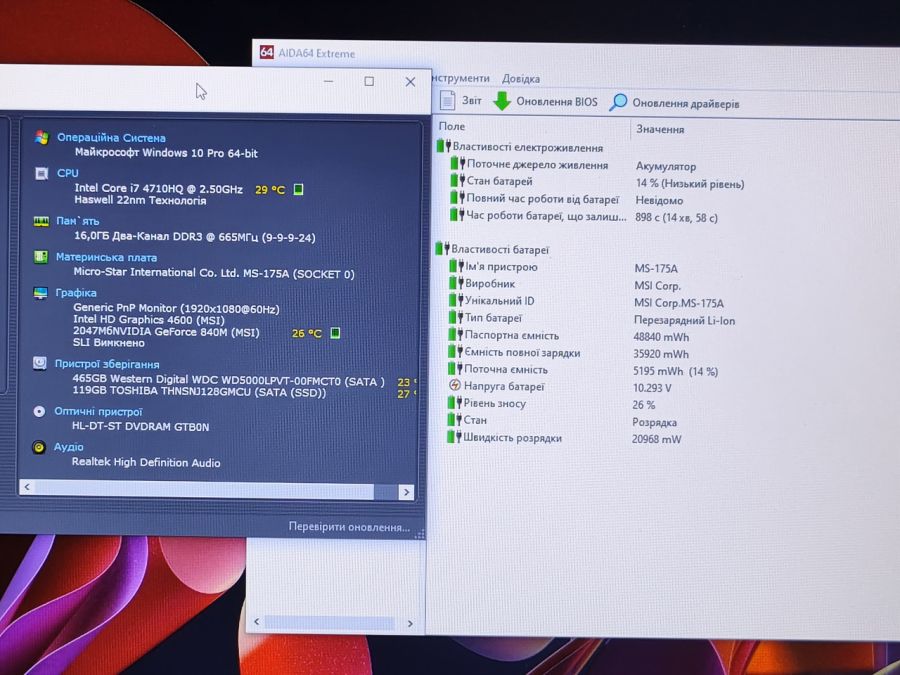900x675 pixels.
Task: Open the Материнська плата section heading
Action: [x=106, y=257]
